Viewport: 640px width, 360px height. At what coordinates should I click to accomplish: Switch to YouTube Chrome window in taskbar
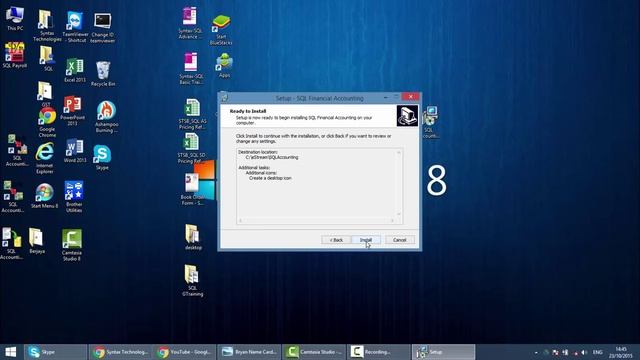click(185, 352)
